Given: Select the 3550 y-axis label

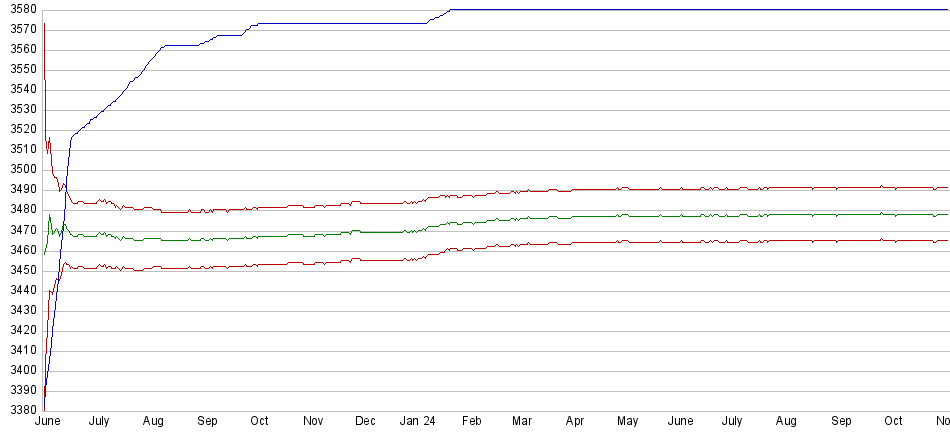Looking at the screenshot, I should (x=20, y=70).
